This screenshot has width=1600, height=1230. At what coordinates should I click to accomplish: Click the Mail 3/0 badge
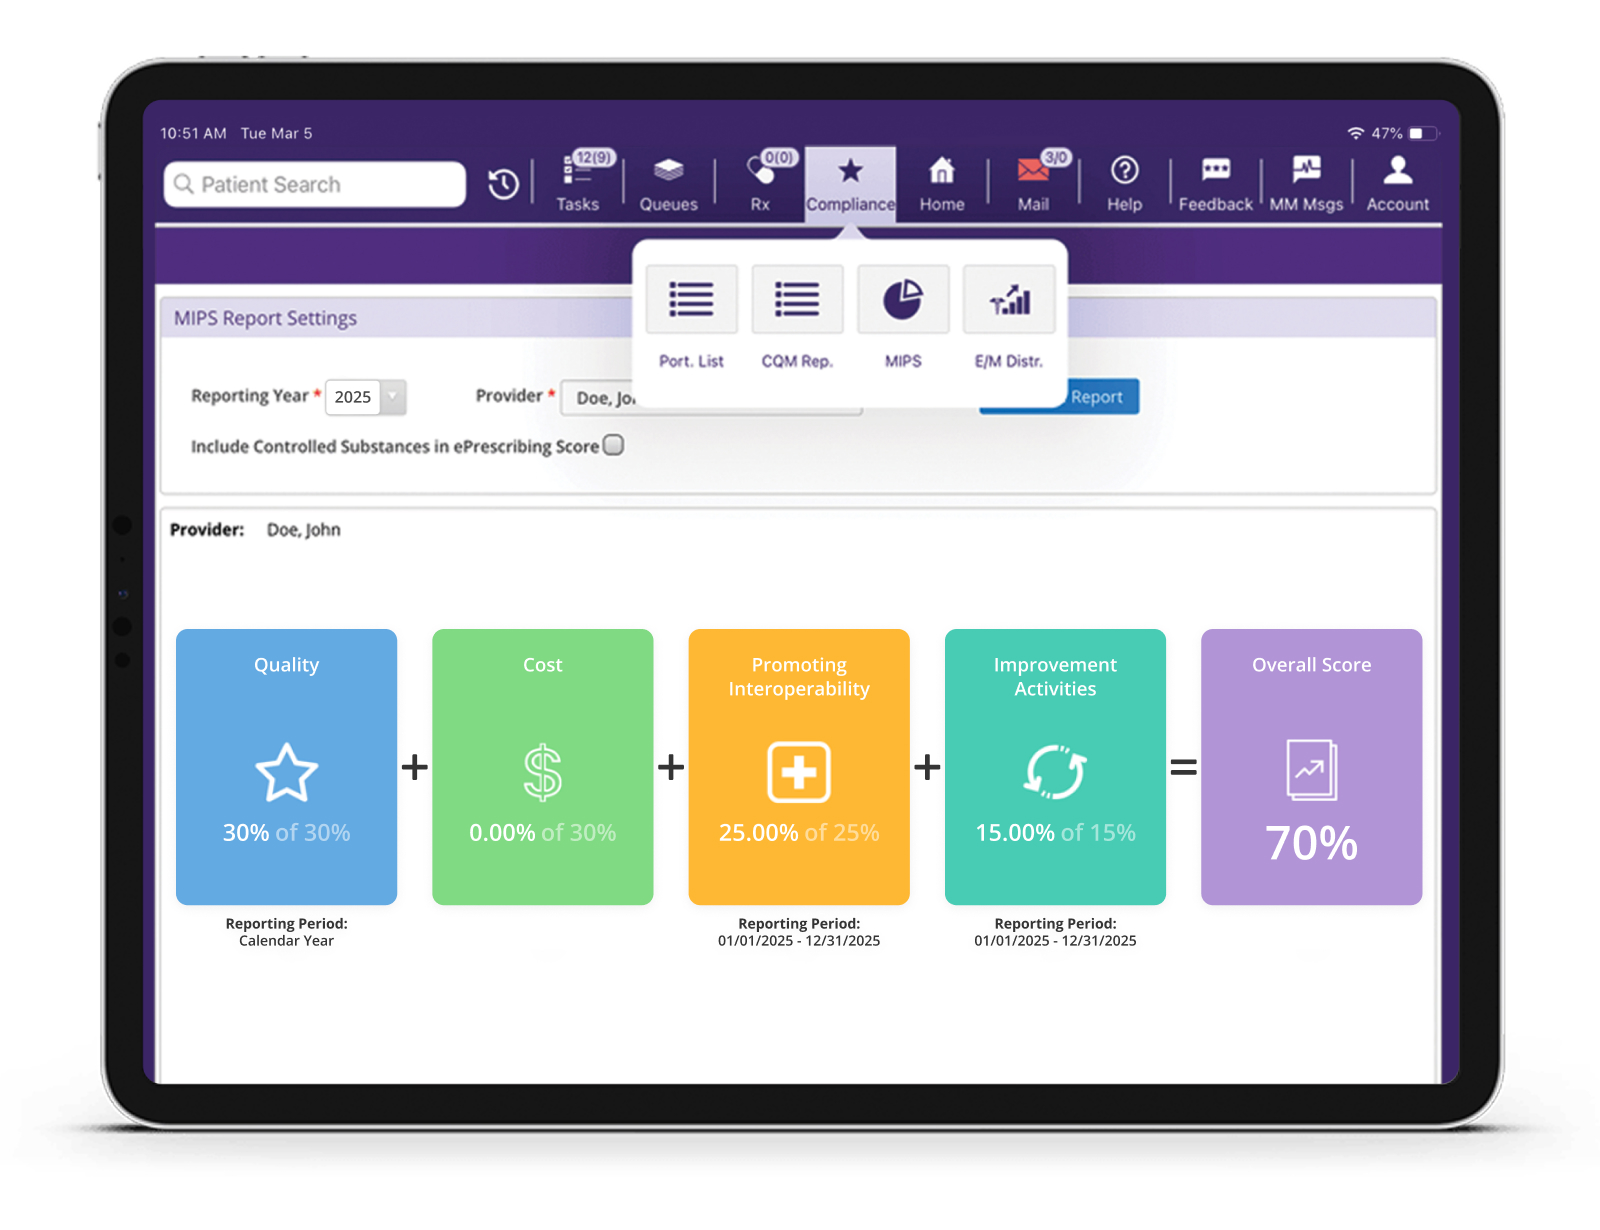(x=1056, y=158)
